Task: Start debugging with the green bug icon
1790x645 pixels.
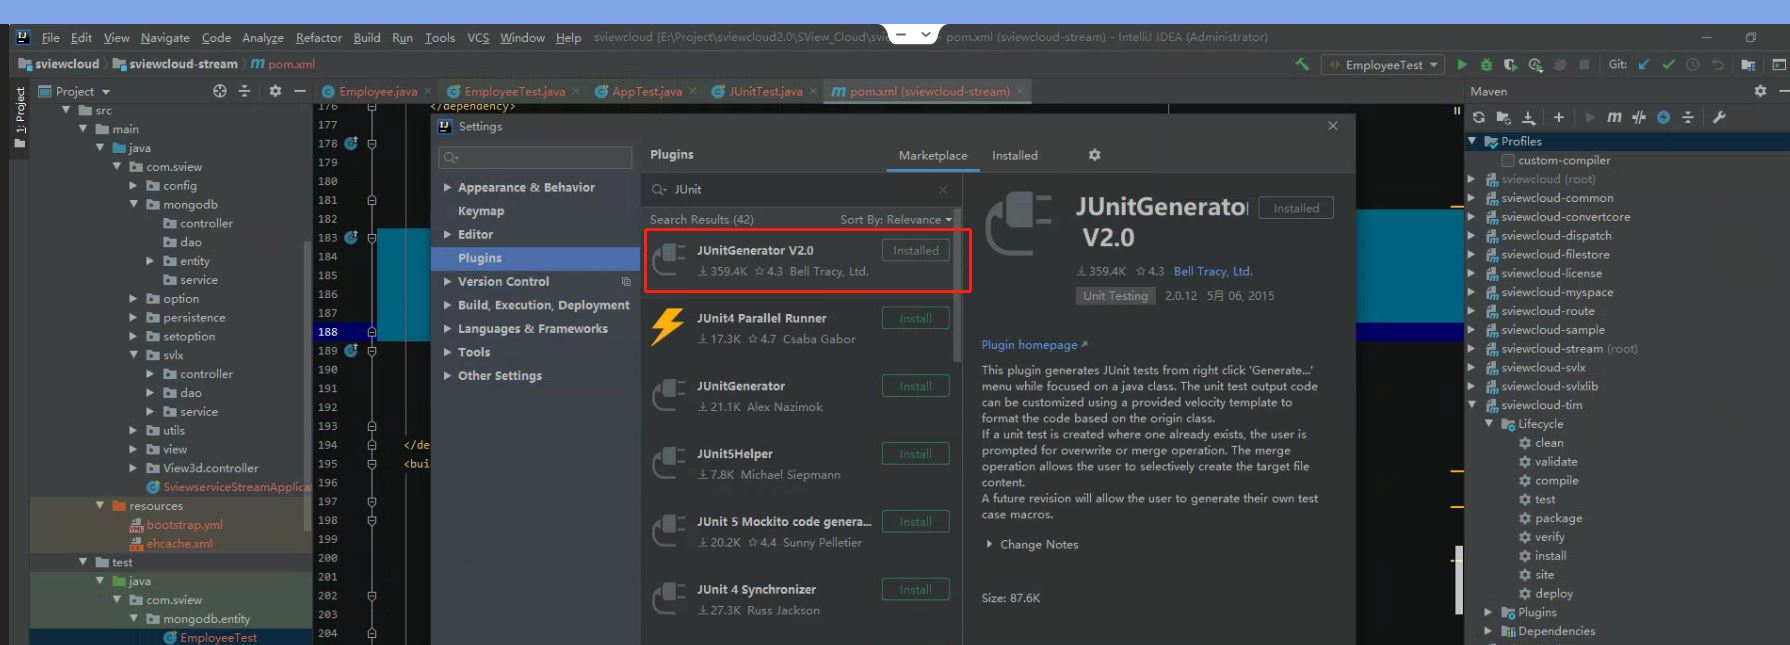Action: coord(1486,64)
